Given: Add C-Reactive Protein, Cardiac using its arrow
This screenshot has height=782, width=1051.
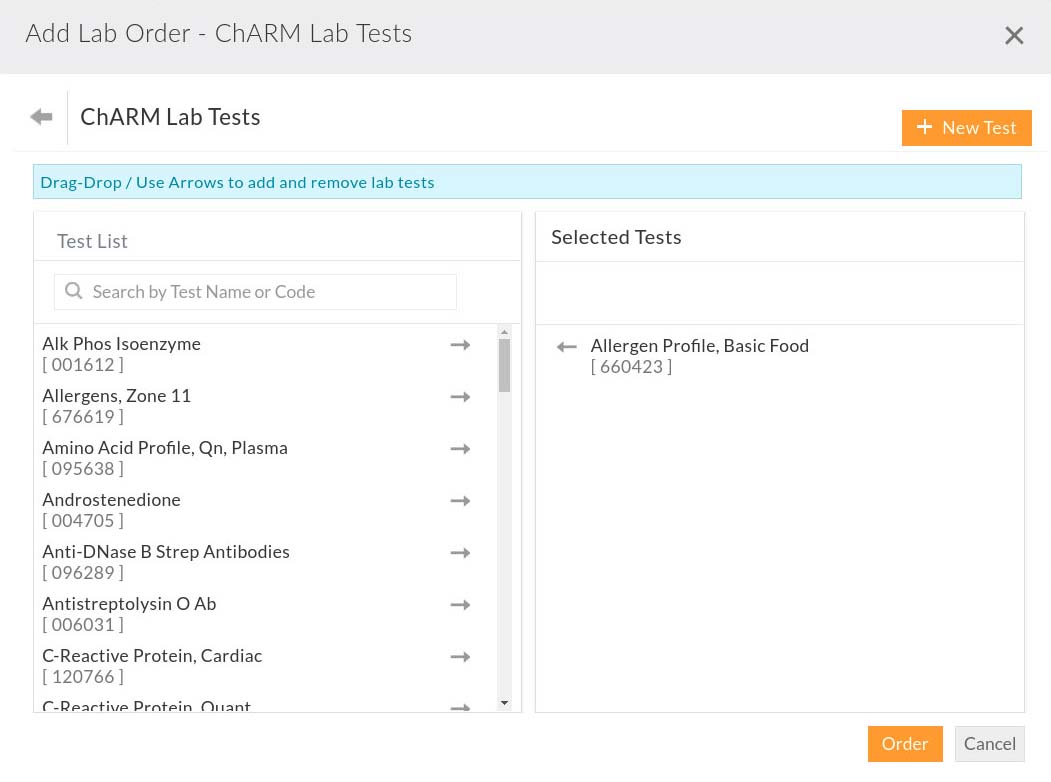Looking at the screenshot, I should pos(460,656).
